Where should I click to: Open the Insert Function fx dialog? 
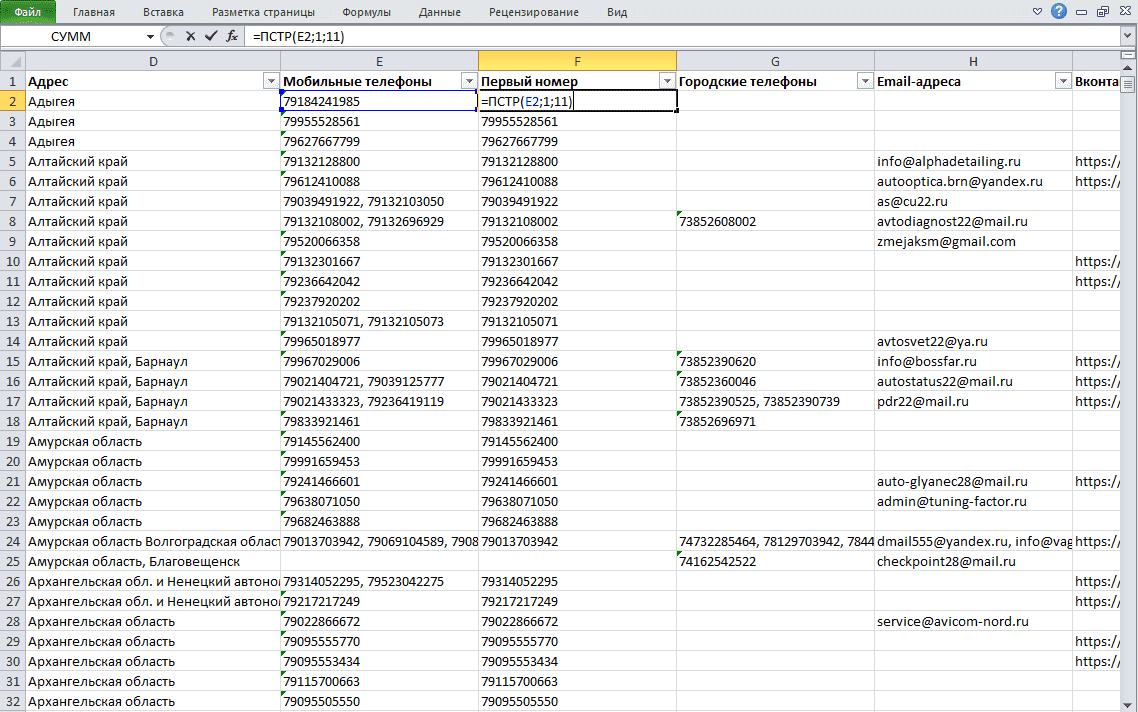point(232,36)
